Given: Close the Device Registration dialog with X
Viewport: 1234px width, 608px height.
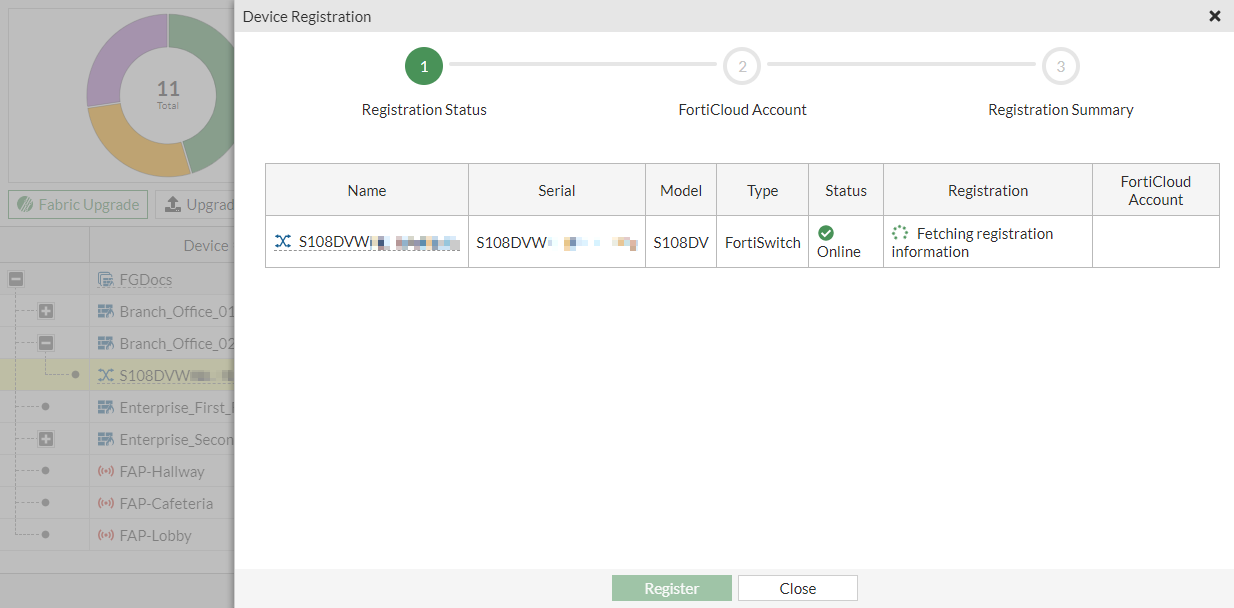Looking at the screenshot, I should [x=1215, y=16].
